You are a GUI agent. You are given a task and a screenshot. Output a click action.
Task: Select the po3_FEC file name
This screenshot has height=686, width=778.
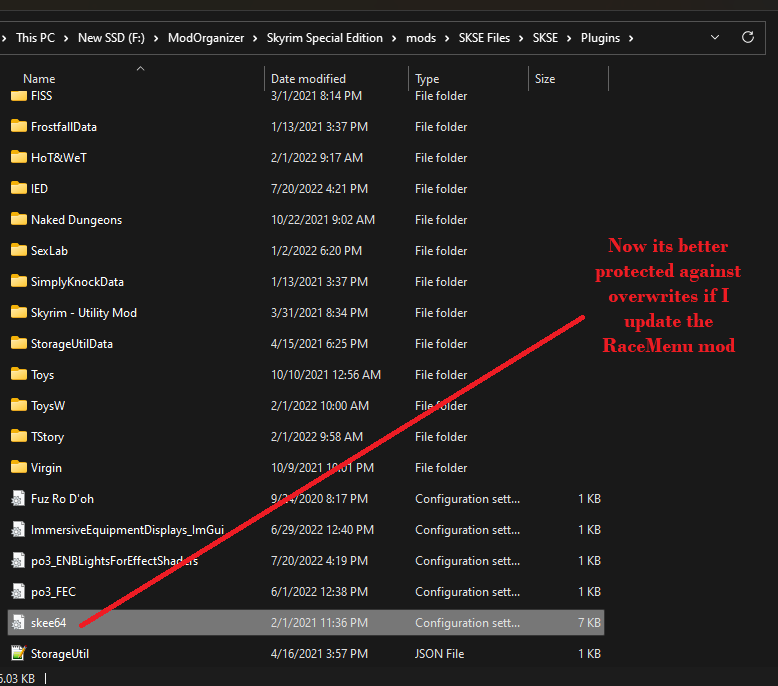[x=53, y=592]
